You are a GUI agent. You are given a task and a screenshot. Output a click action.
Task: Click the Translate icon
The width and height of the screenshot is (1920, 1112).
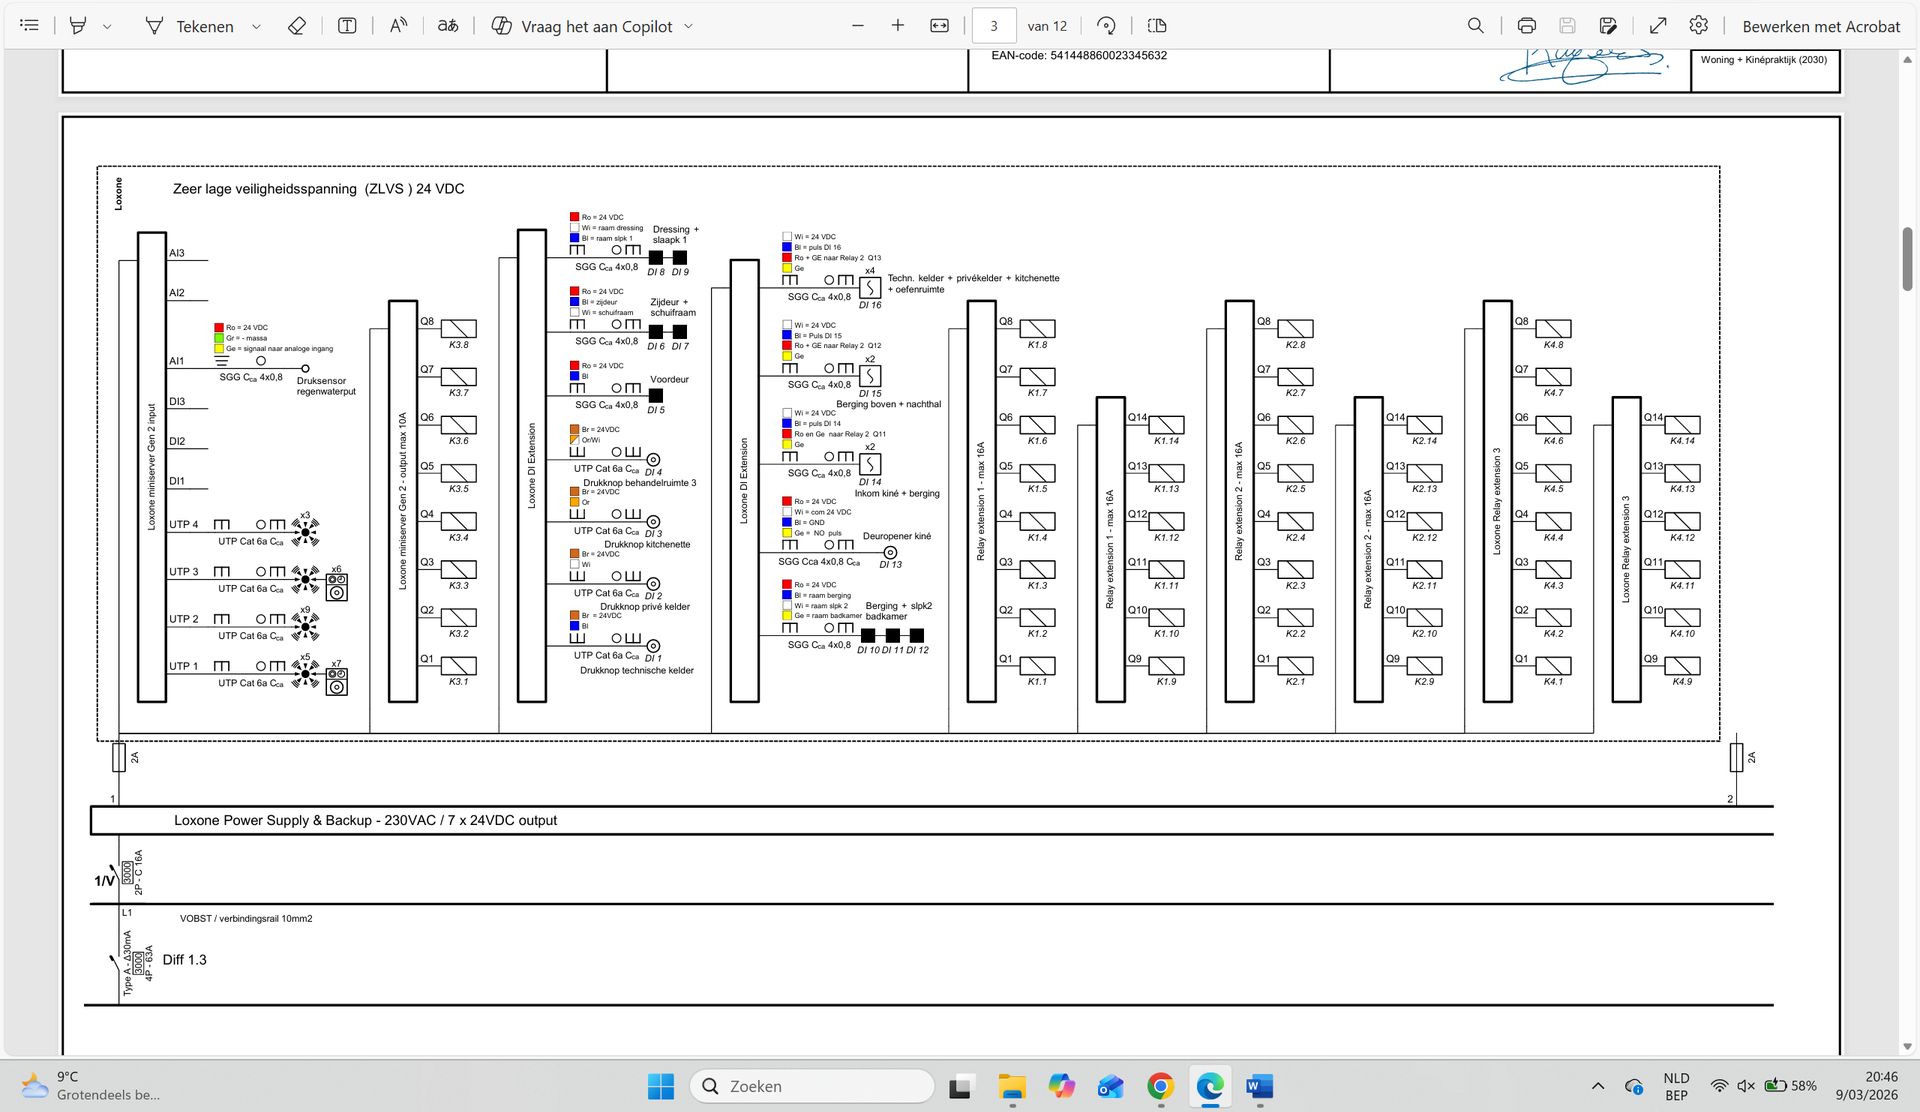click(x=448, y=26)
